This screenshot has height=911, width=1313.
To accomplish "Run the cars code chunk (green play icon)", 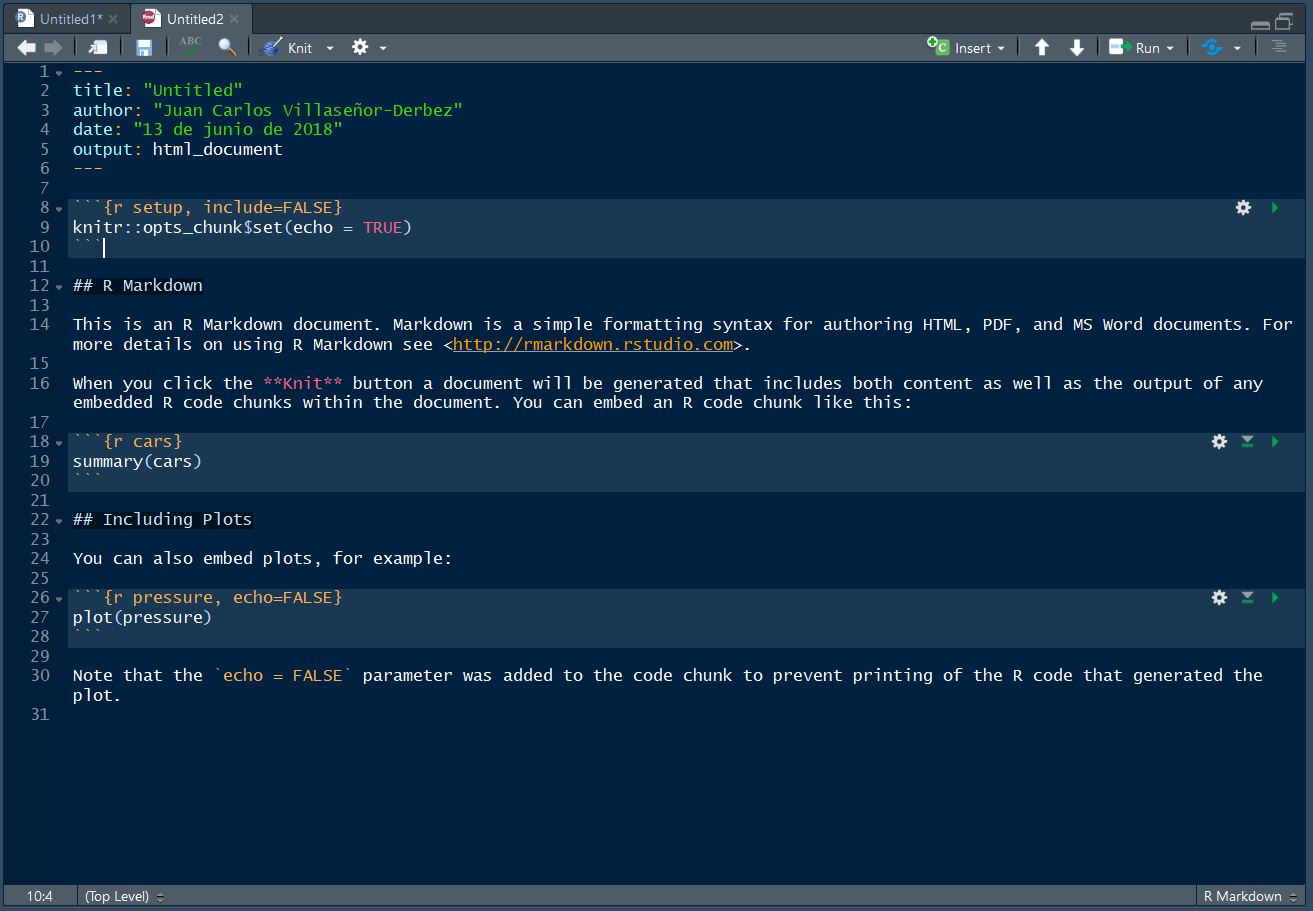I will pyautogui.click(x=1274, y=441).
